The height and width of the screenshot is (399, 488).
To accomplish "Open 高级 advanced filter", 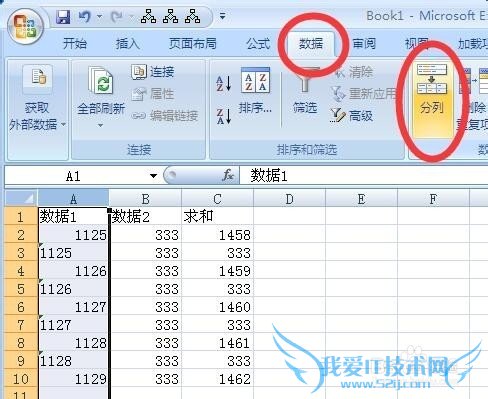I will (x=351, y=116).
